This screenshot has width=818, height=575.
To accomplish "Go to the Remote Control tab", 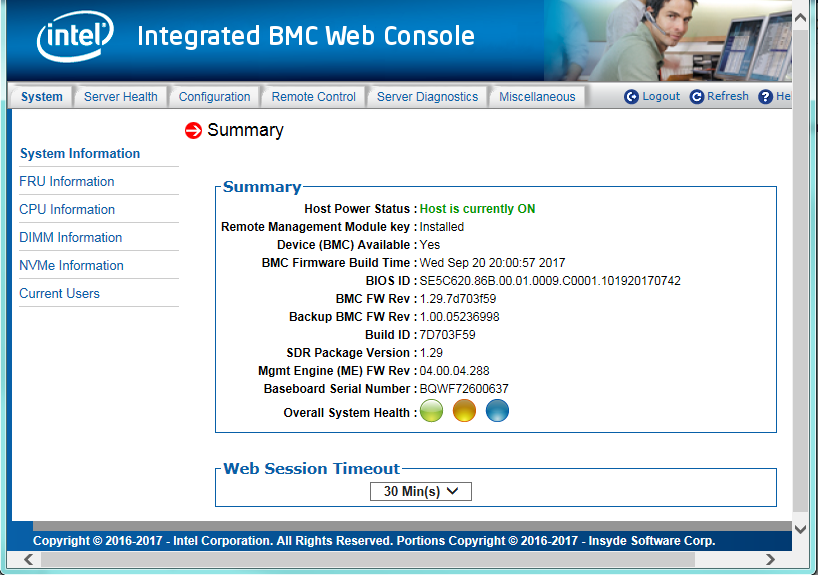I will (x=313, y=97).
